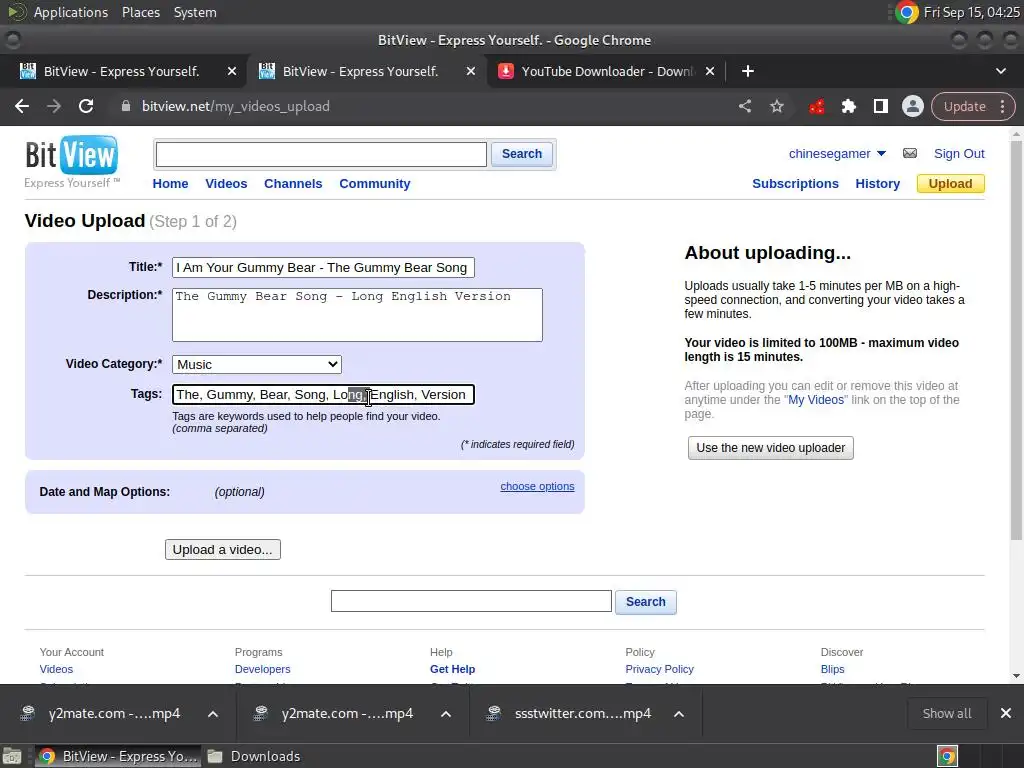The width and height of the screenshot is (1024, 768).
Task: Focus the bottom search input field
Action: pyautogui.click(x=471, y=601)
